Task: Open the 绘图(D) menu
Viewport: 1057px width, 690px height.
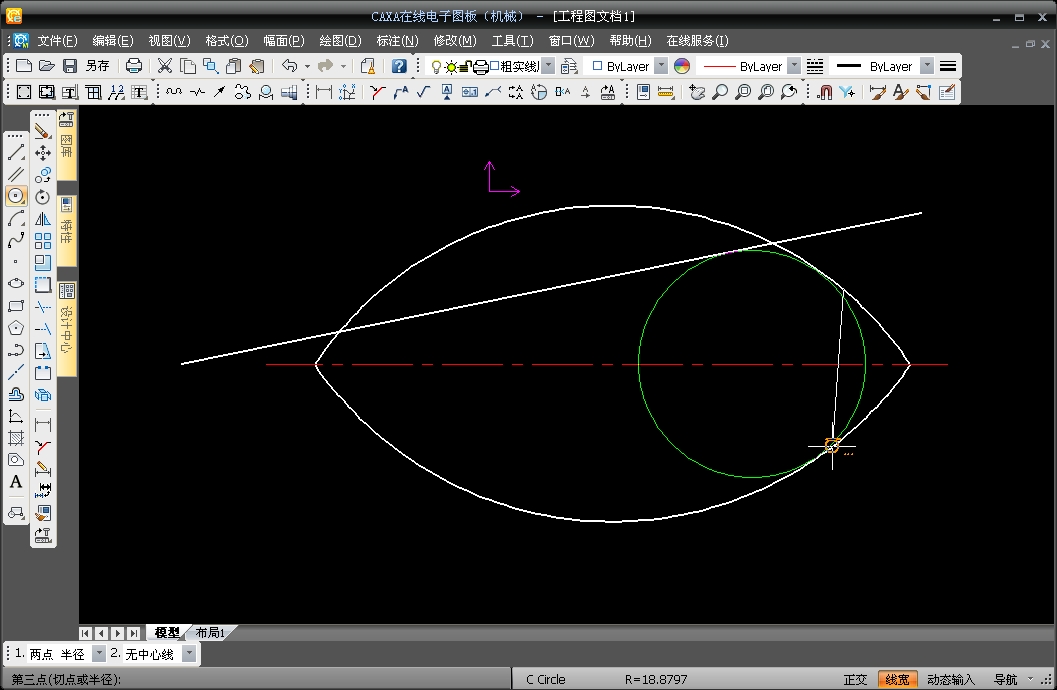Action: 340,41
